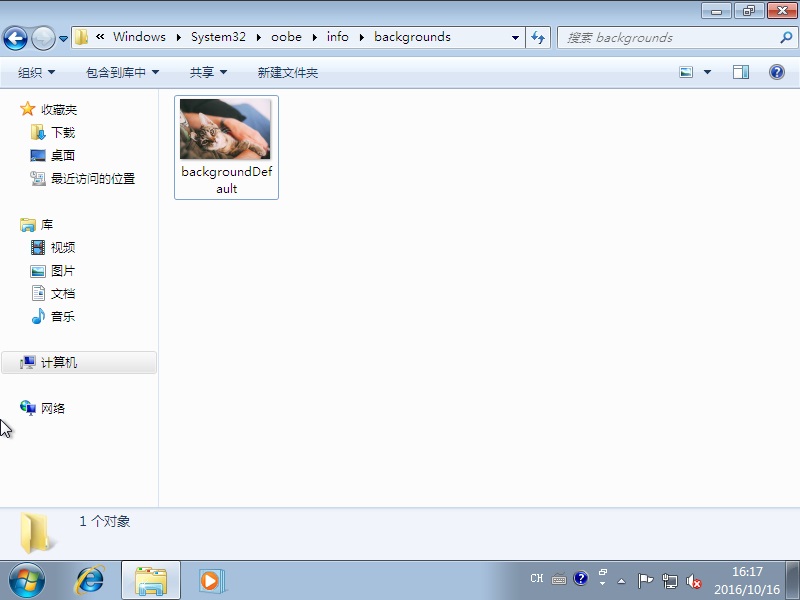Viewport: 800px width, 600px height.
Task: Open the 视频 library
Action: tap(63, 247)
